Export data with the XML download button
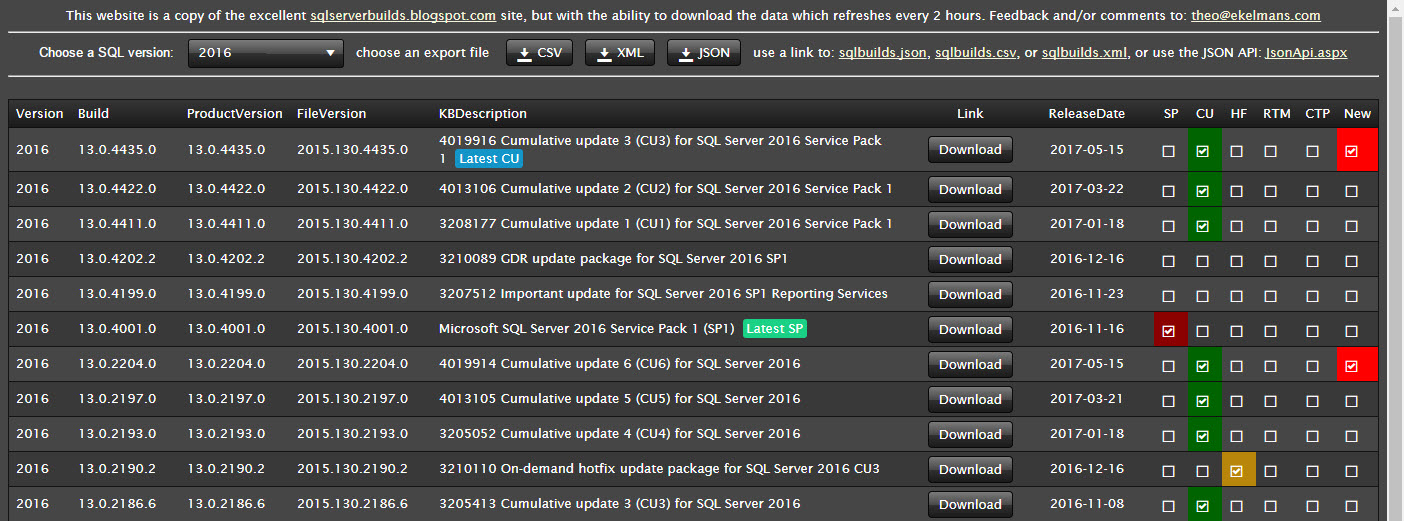Viewport: 1404px width, 521px height. [x=619, y=53]
